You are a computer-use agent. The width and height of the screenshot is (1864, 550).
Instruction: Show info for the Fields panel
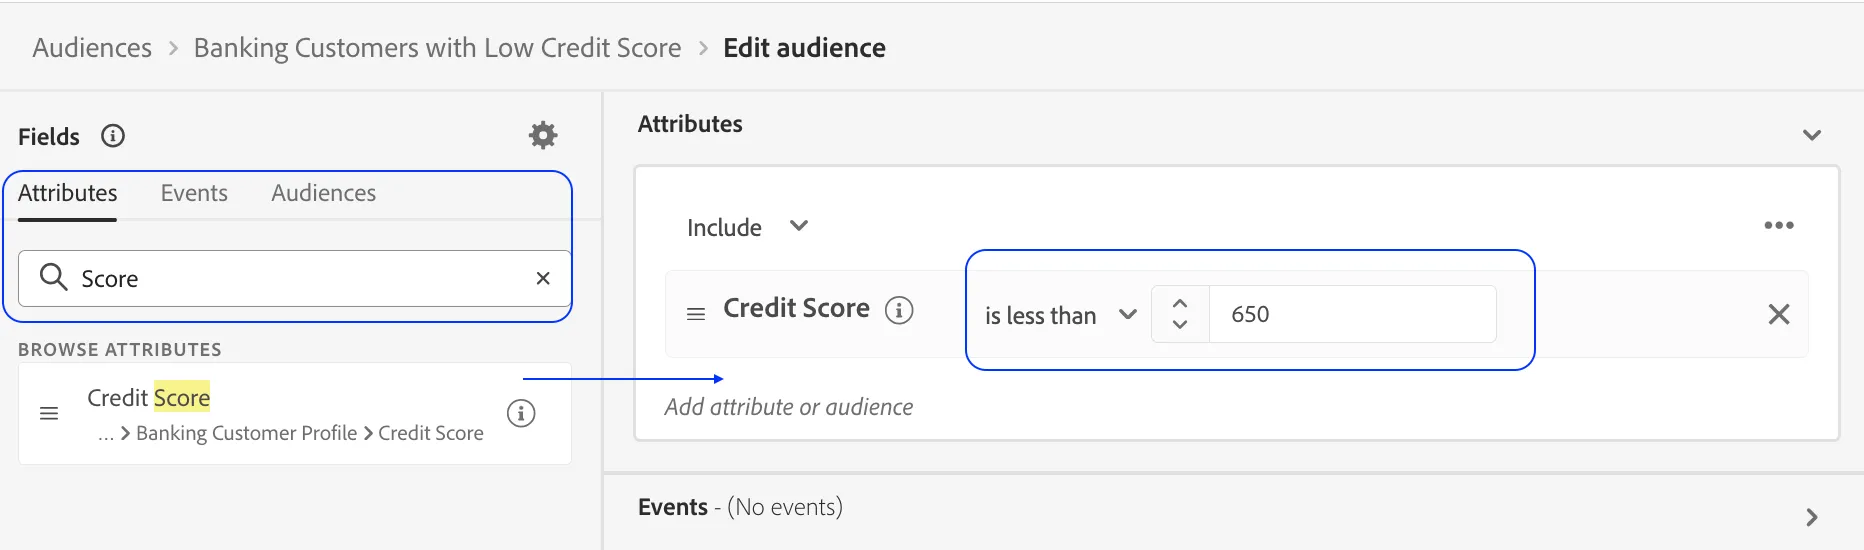pos(113,136)
